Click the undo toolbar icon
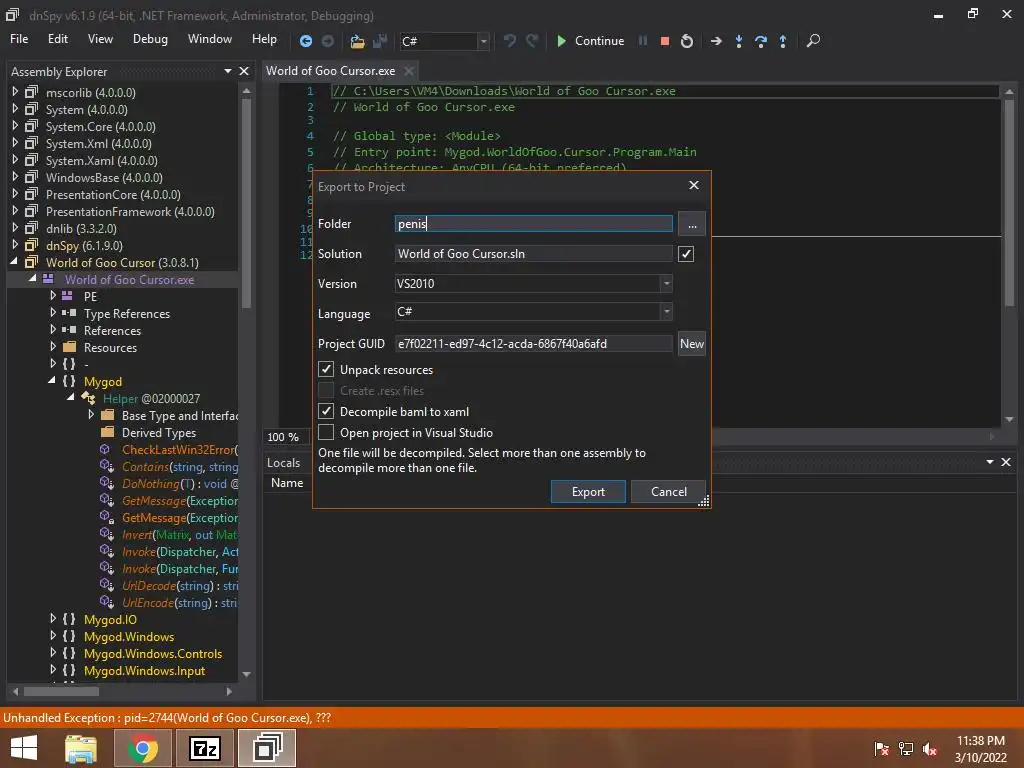Screen dimensions: 1024x768 pos(509,41)
